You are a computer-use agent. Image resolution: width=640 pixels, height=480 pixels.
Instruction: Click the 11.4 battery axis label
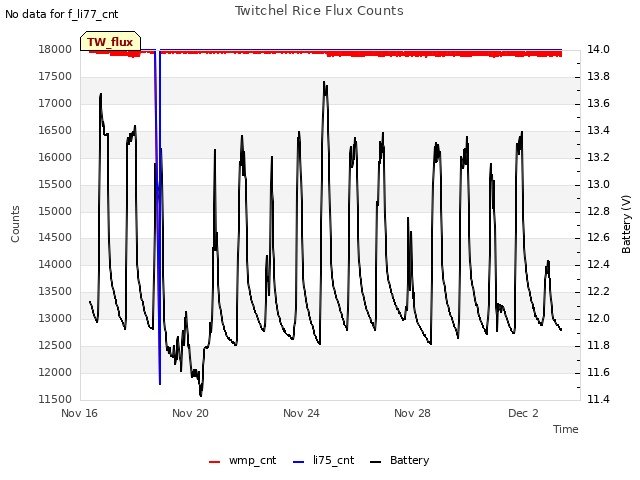click(x=598, y=399)
